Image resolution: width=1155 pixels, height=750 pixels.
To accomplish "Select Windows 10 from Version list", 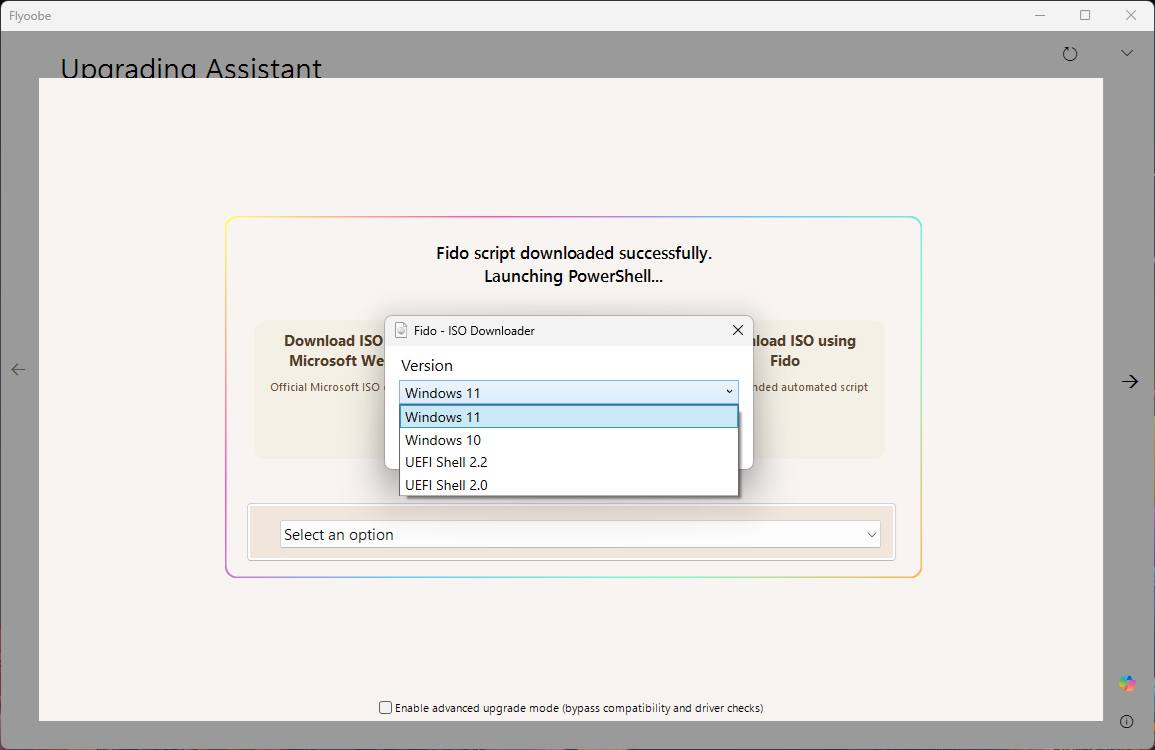I will click(569, 440).
